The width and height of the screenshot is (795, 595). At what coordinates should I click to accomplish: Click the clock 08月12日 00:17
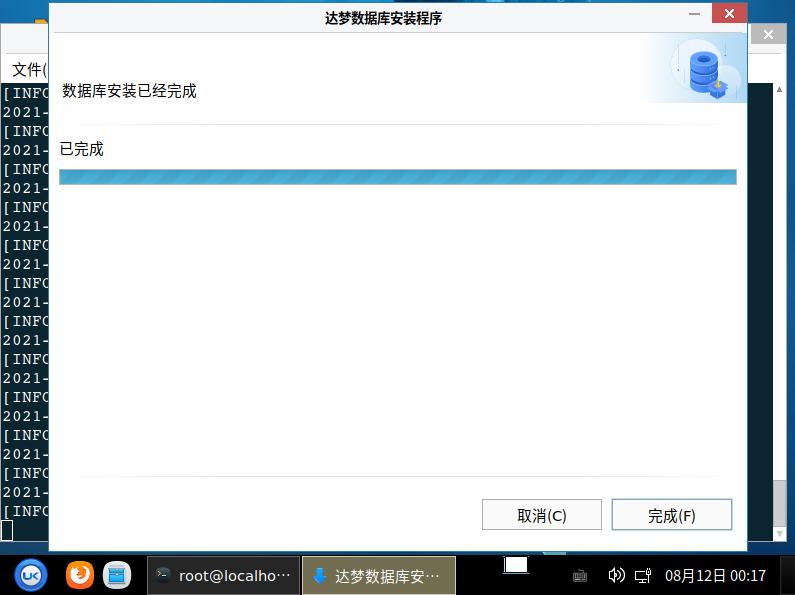tap(715, 576)
